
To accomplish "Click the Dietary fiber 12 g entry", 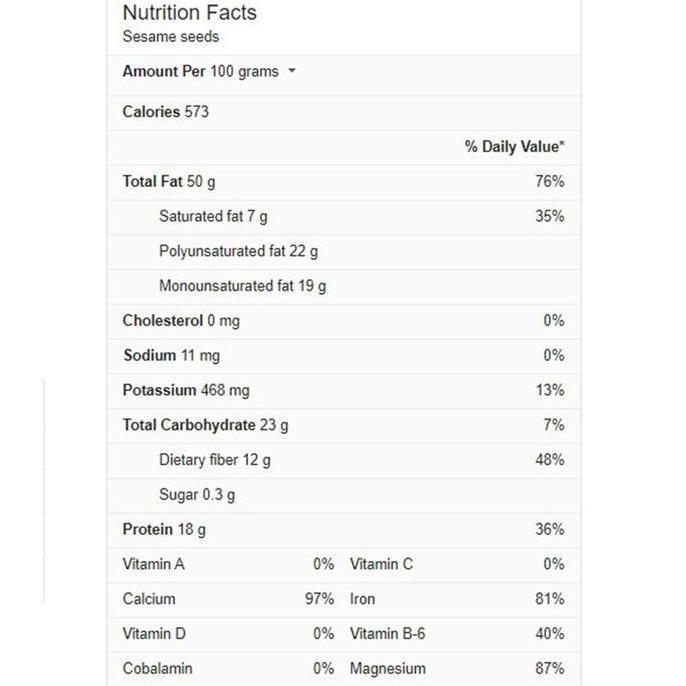I will [214, 460].
